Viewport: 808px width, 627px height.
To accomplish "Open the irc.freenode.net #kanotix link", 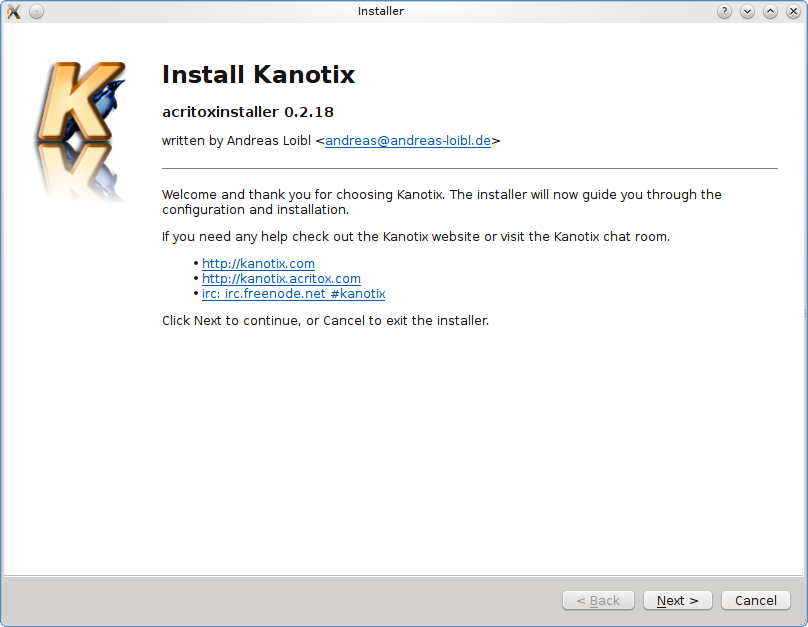I will [294, 293].
